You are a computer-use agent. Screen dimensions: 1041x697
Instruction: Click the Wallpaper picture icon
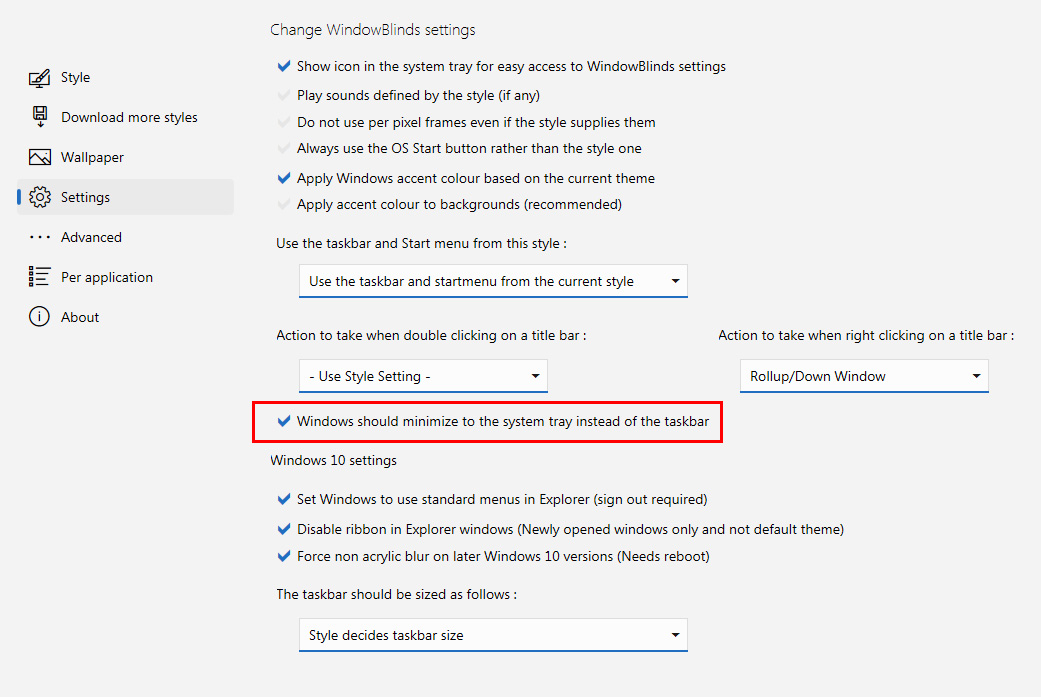40,157
